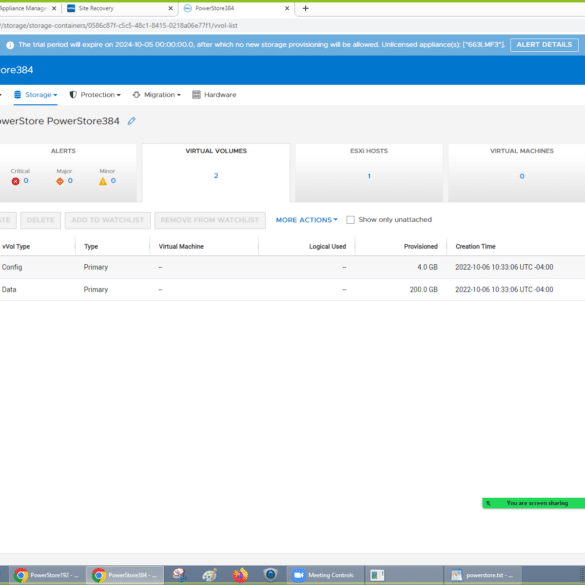Screen dimensions: 585x585
Task: Open the MORE ACTIONS dropdown
Action: tap(307, 220)
